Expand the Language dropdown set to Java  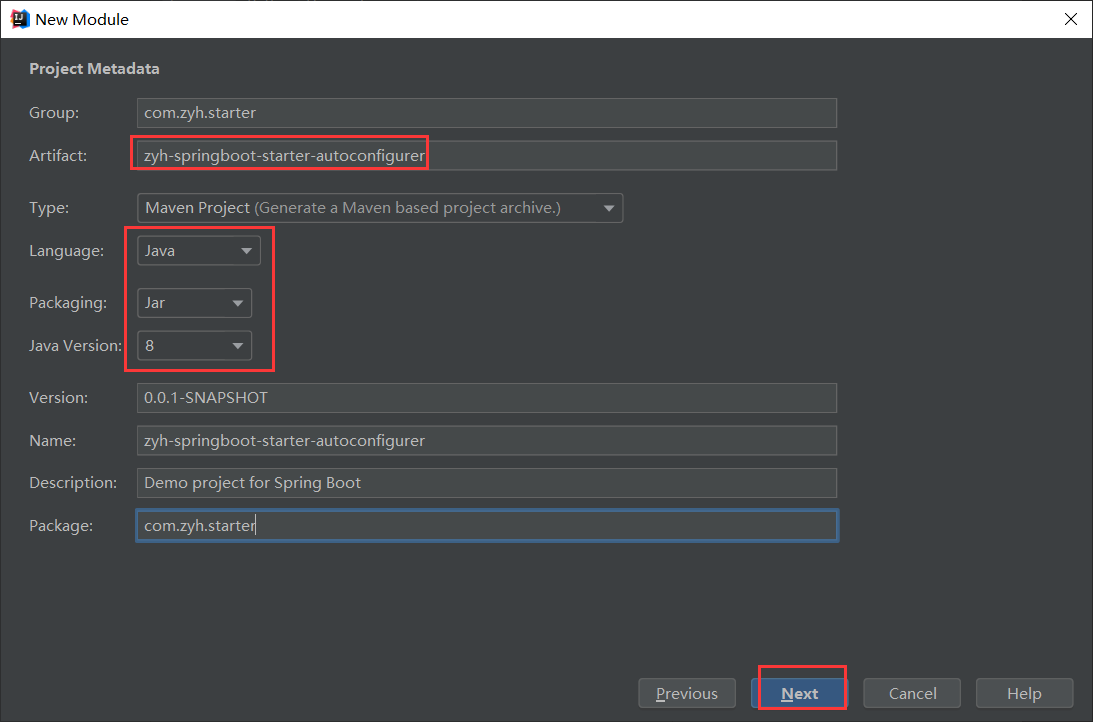point(198,251)
